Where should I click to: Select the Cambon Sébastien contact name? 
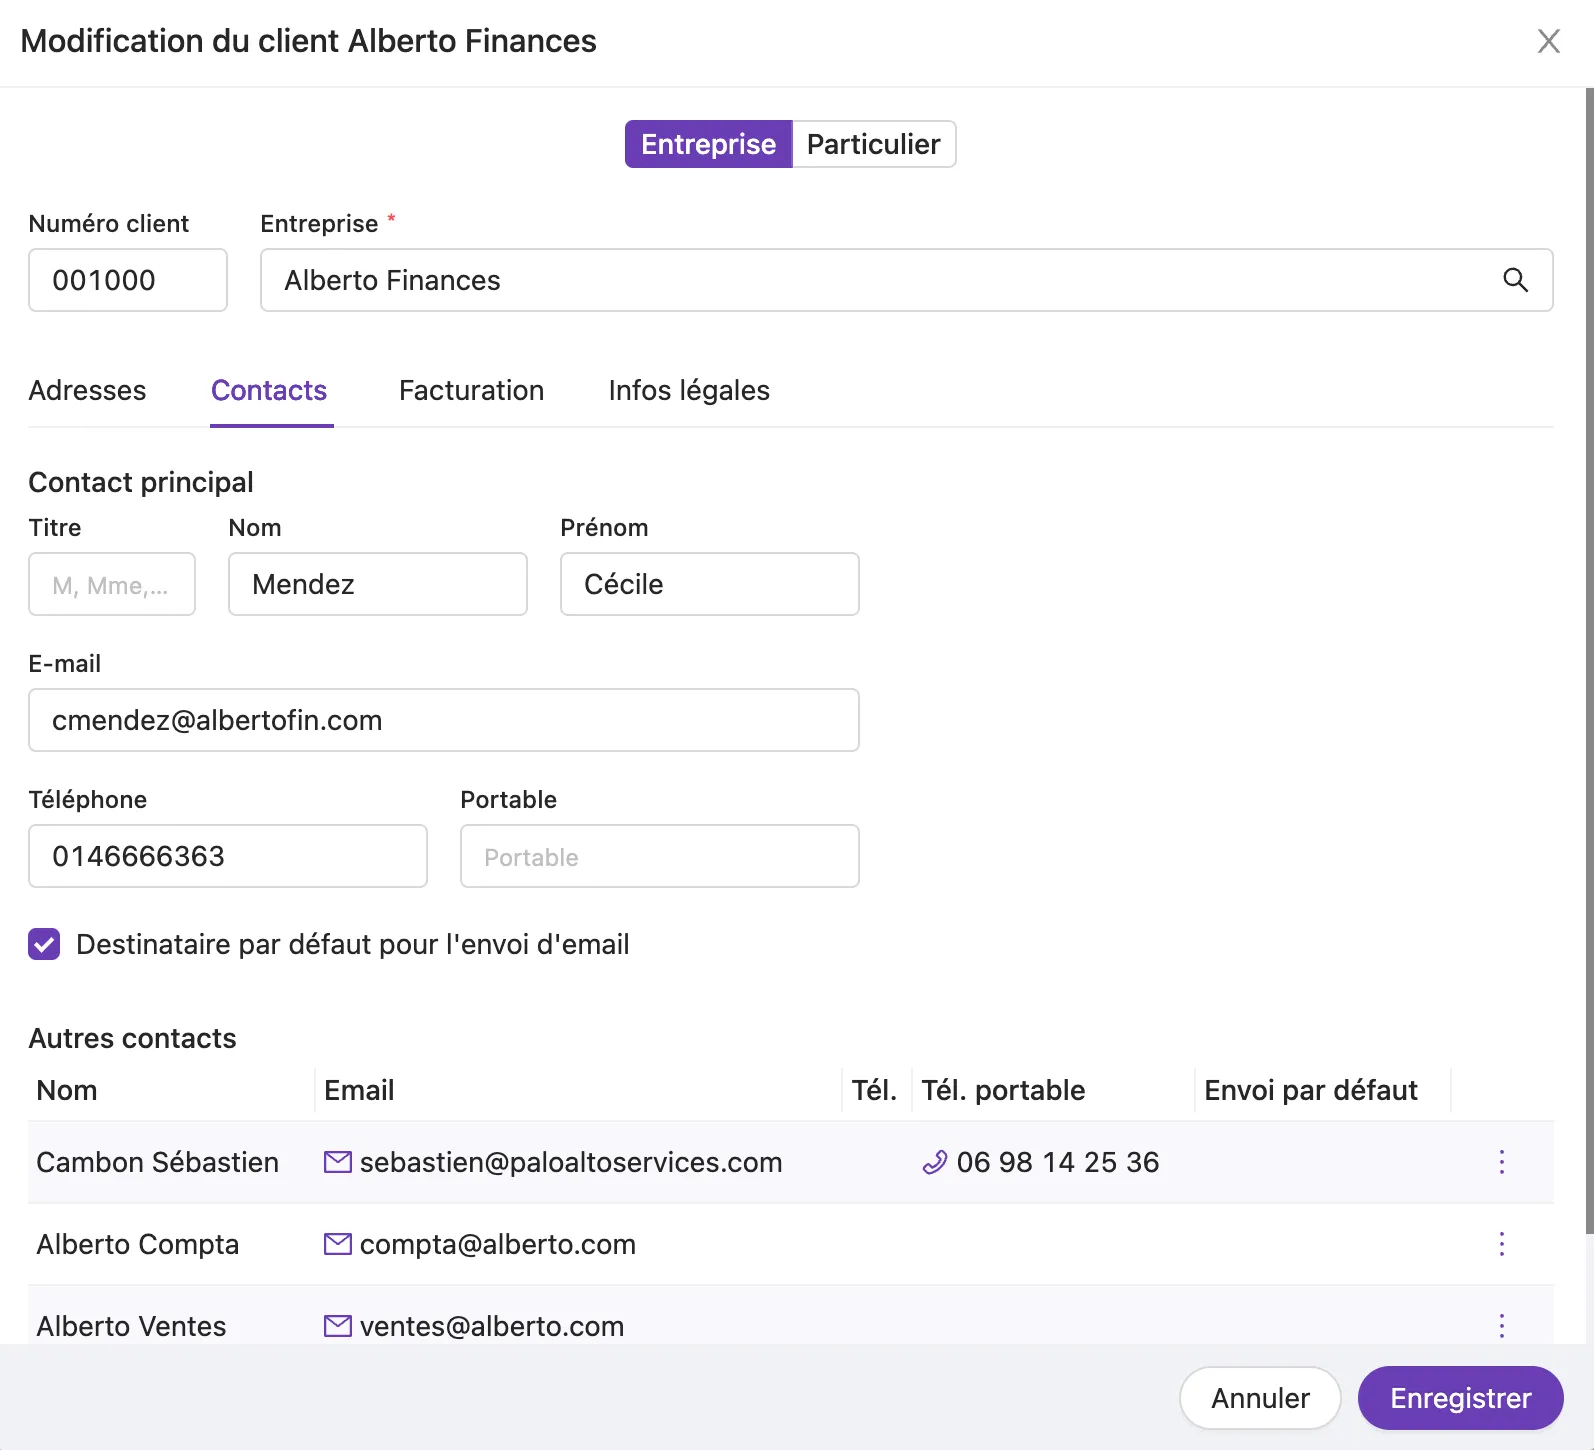(x=158, y=1162)
